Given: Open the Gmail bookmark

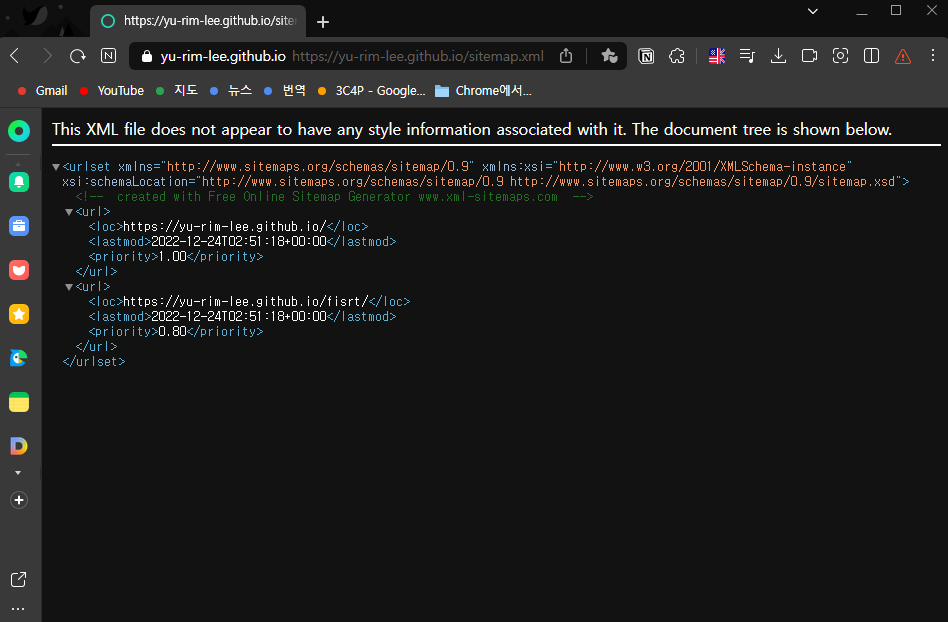Looking at the screenshot, I should click(43, 91).
